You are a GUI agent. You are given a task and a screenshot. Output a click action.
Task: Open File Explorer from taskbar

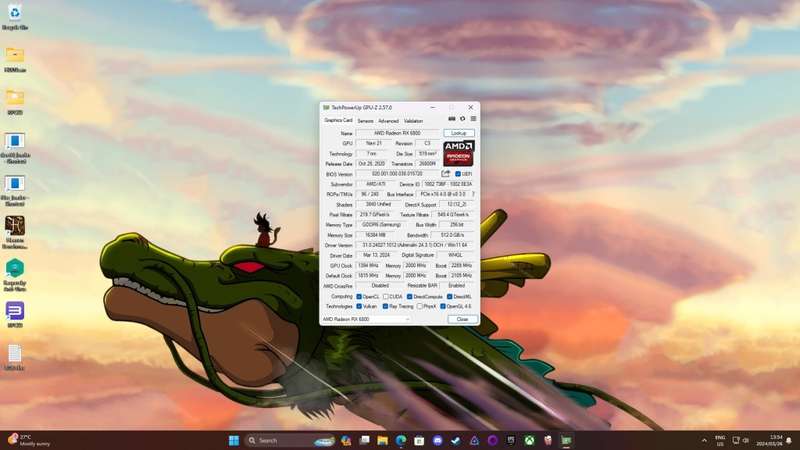pyautogui.click(x=383, y=440)
